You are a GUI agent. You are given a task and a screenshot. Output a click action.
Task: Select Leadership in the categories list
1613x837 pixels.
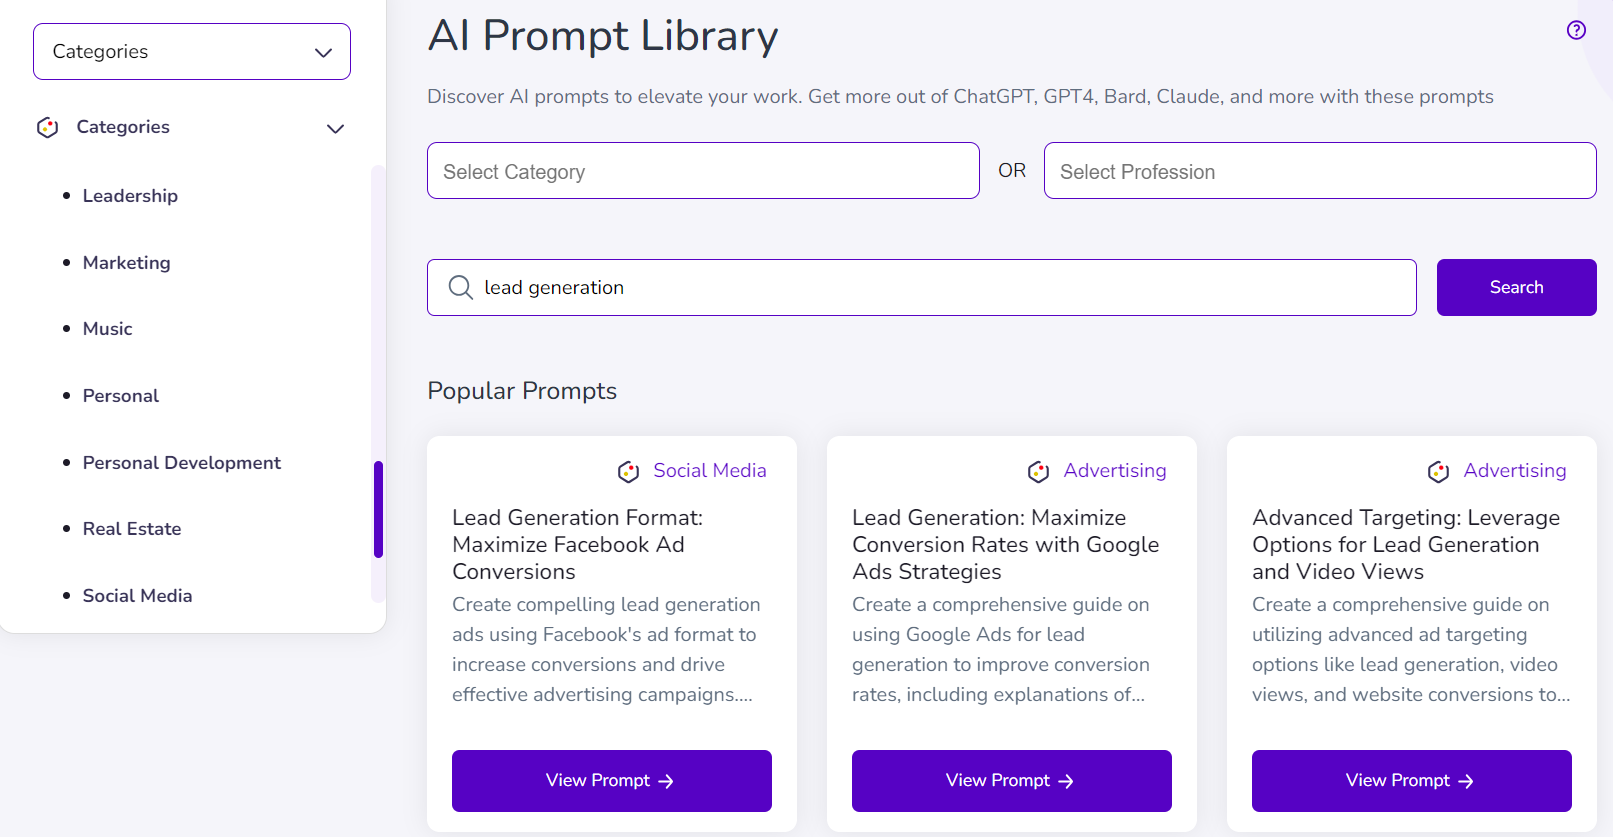(130, 196)
